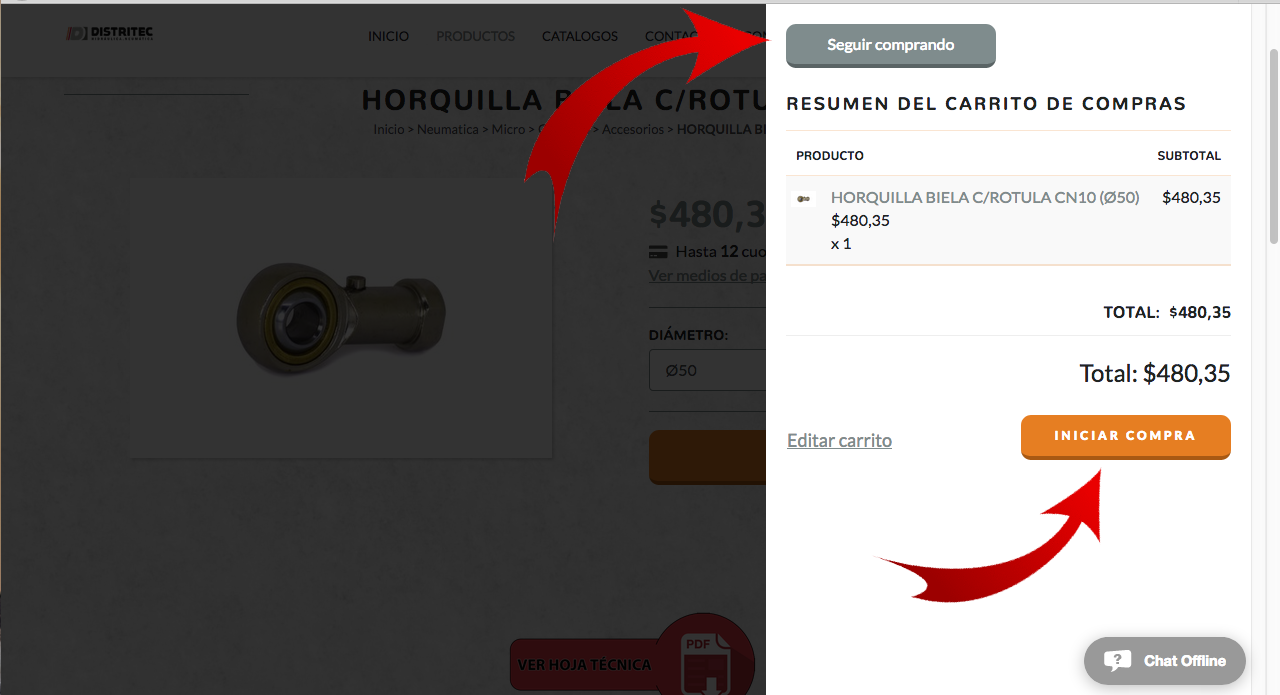Click the Chat Offline speech bubble icon
The image size is (1280, 695).
(x=1117, y=661)
